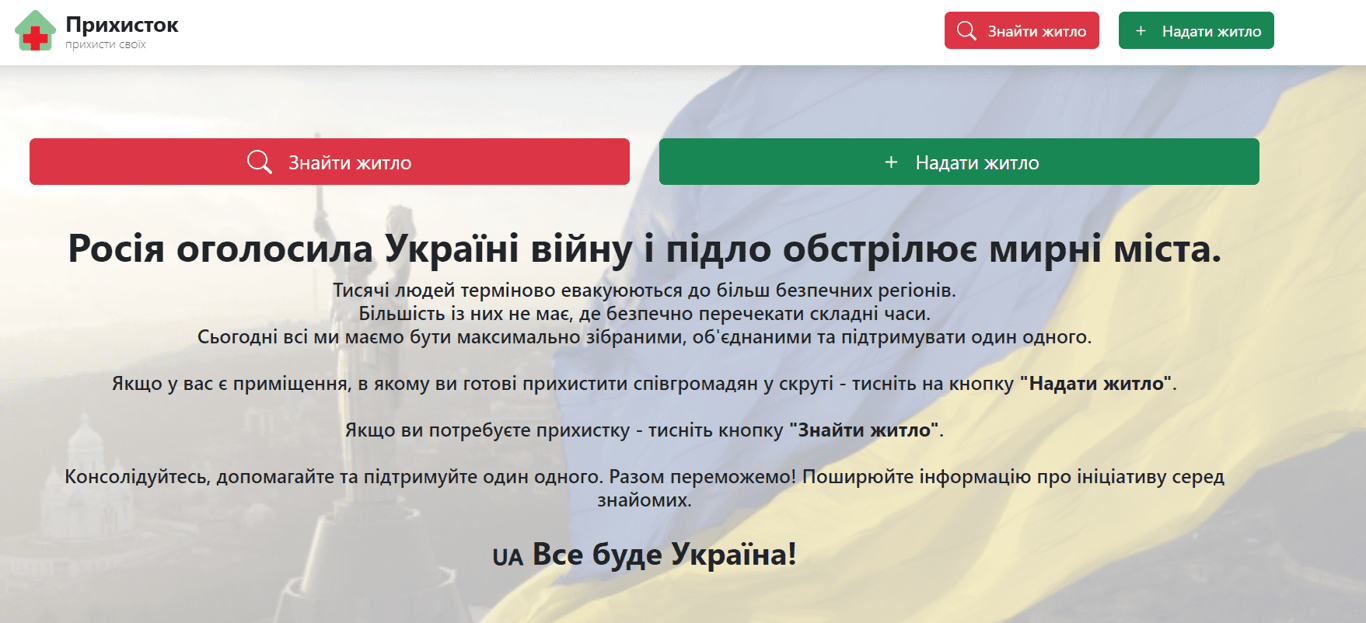This screenshot has width=1366, height=623.
Task: Click the plus icon in header Надати житло button
Action: point(1140,31)
